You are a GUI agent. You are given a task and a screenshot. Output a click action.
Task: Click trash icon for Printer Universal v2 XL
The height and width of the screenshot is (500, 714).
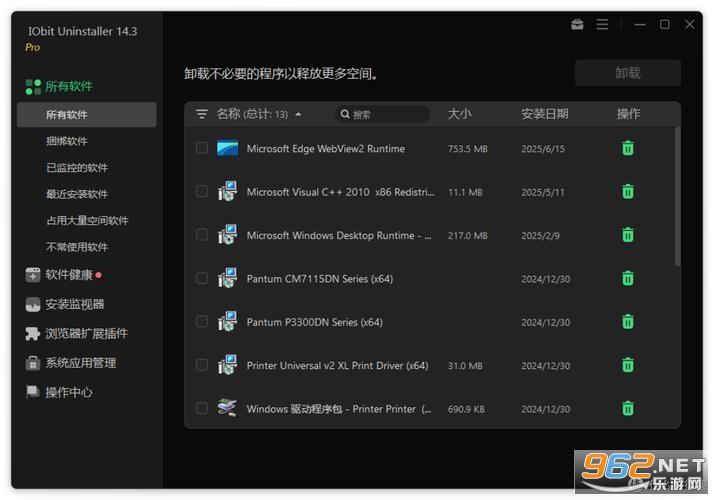[627, 365]
